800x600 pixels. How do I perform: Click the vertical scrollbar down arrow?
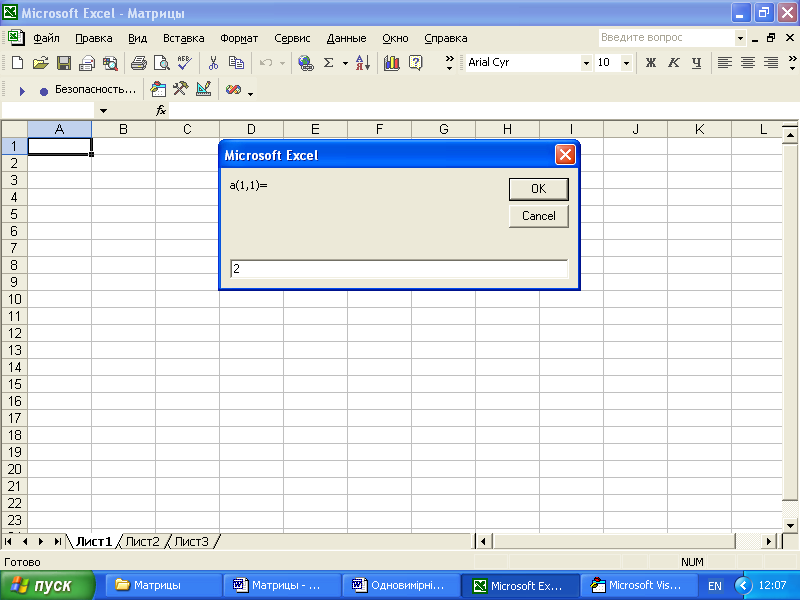pos(790,525)
